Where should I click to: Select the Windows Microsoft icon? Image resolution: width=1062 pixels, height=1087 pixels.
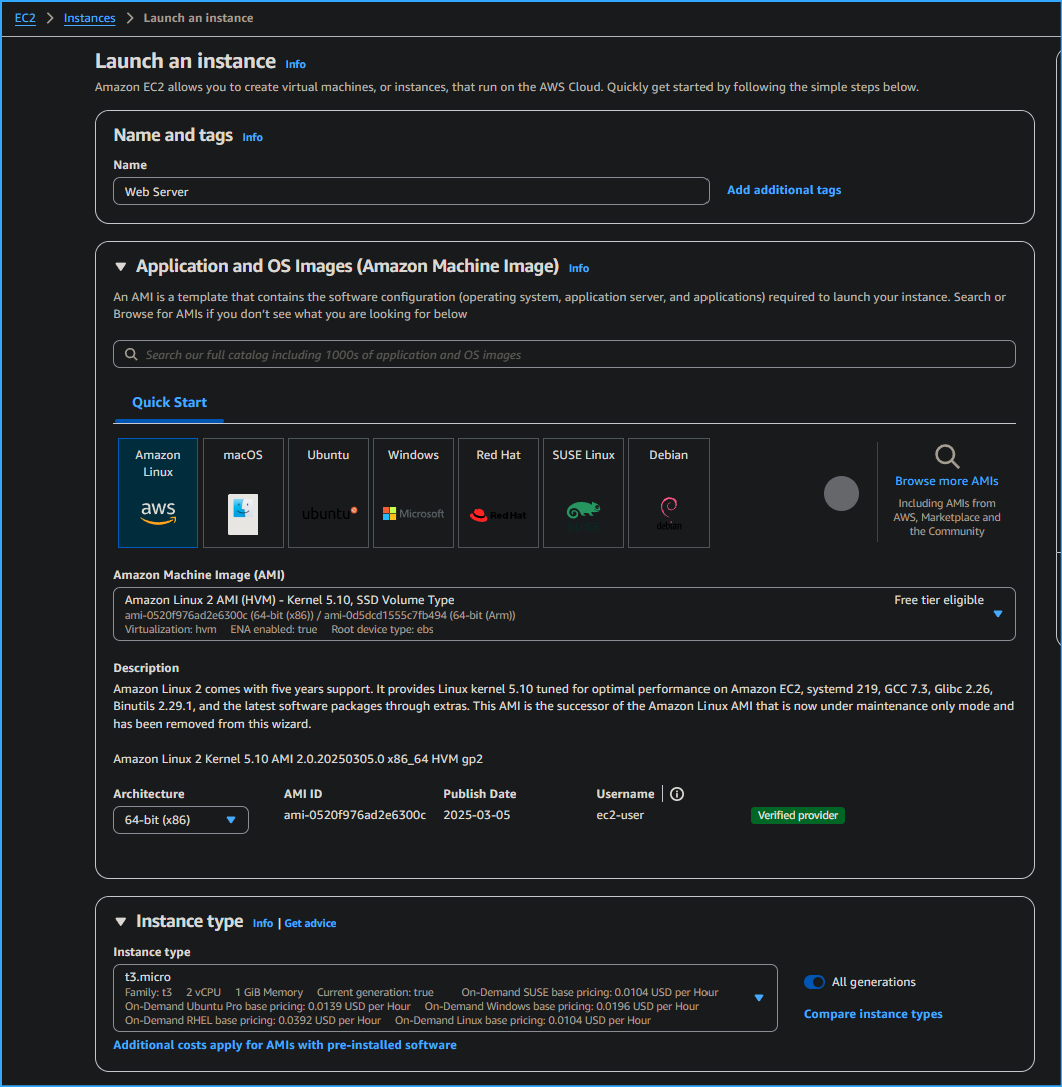[x=413, y=513]
